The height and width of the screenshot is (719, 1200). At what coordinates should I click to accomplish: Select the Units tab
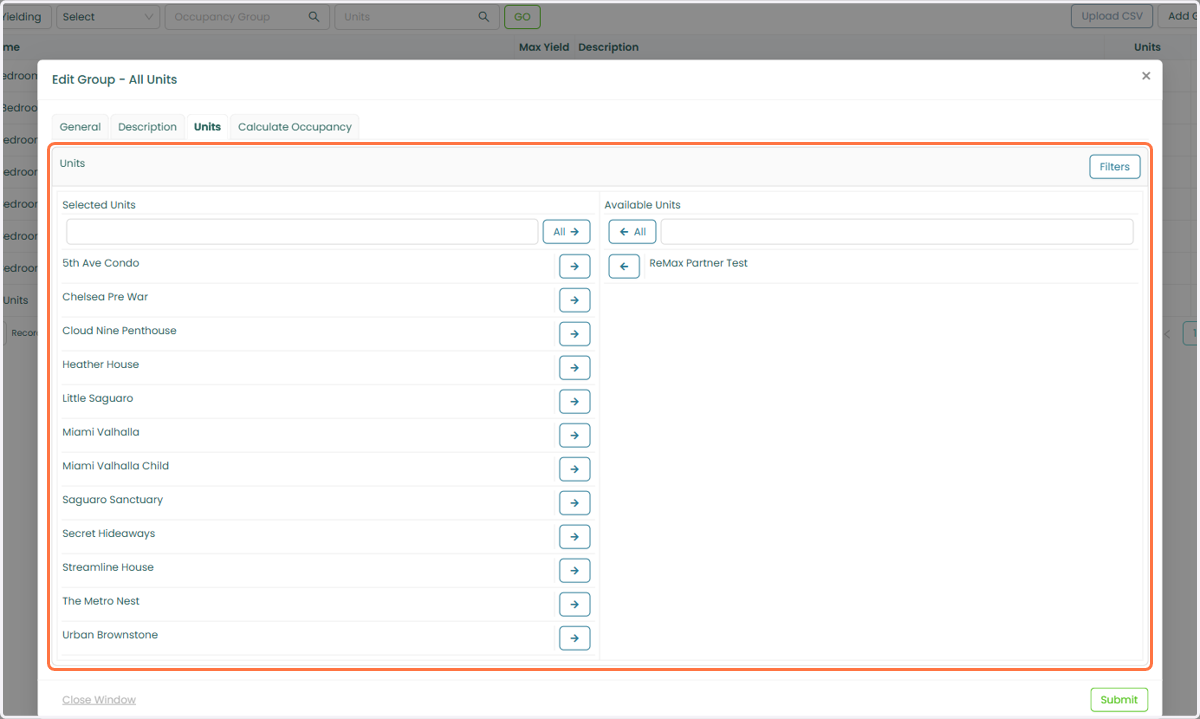coord(207,127)
